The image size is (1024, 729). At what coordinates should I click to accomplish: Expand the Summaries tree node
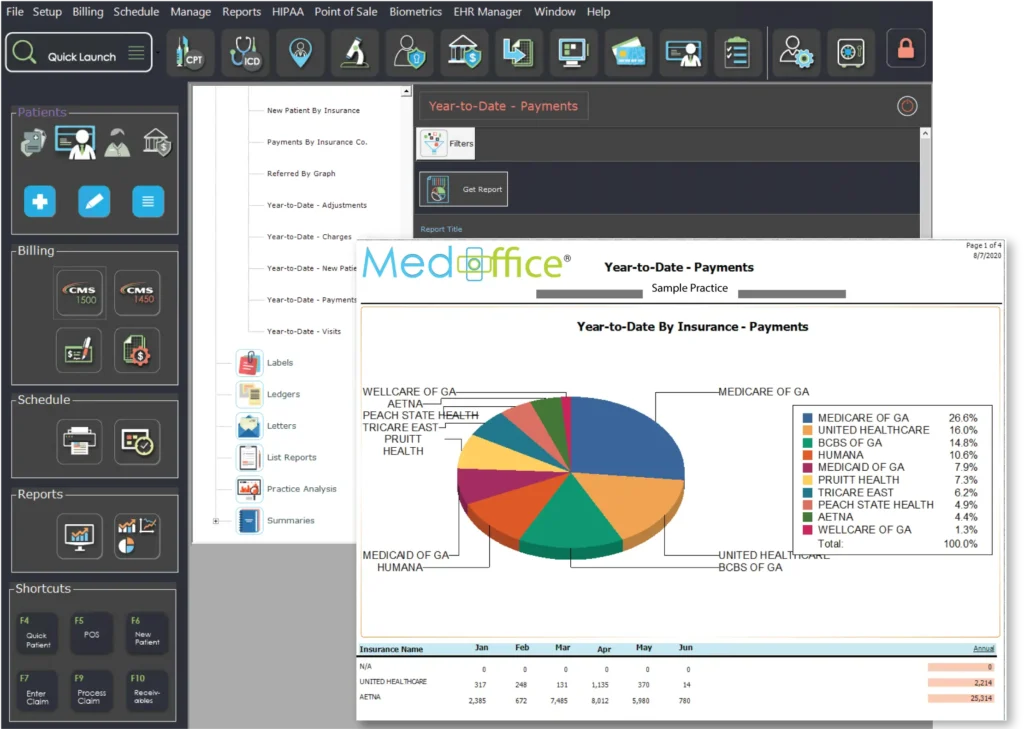tap(215, 521)
